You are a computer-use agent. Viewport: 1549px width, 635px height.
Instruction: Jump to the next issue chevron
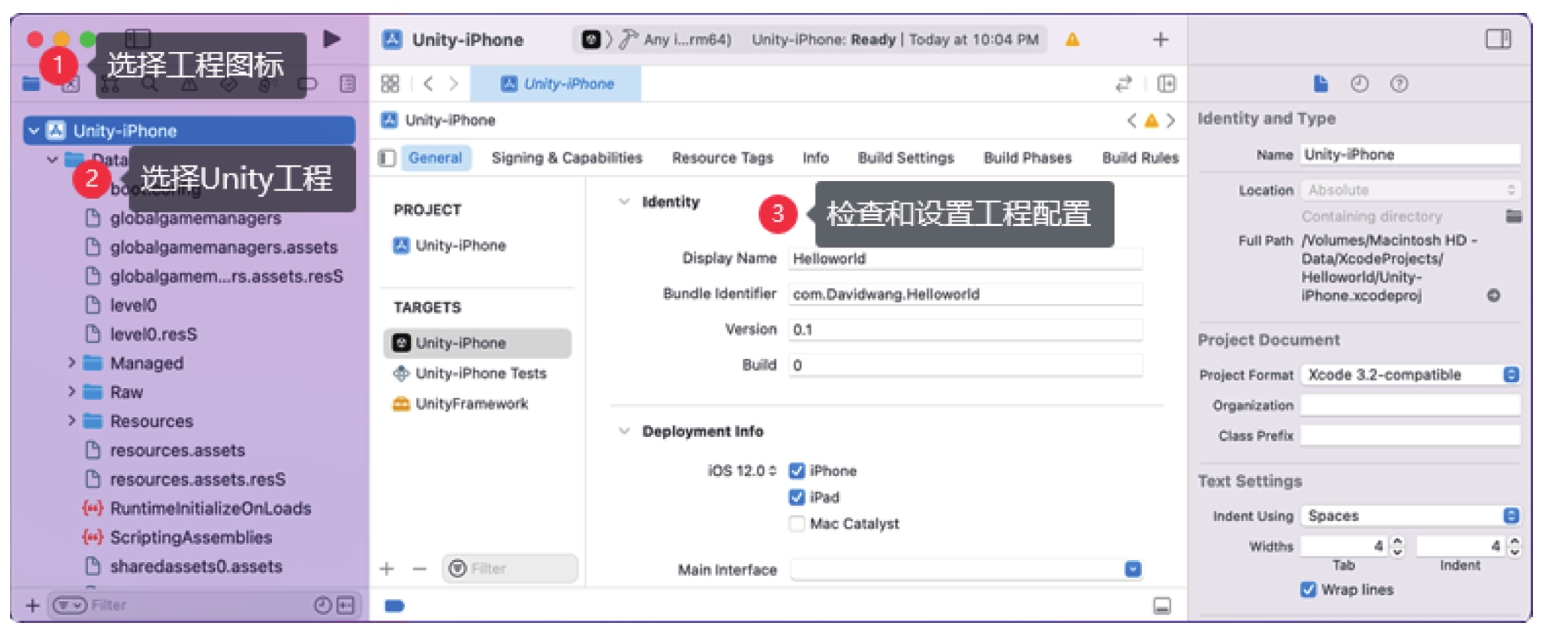coord(1171,121)
